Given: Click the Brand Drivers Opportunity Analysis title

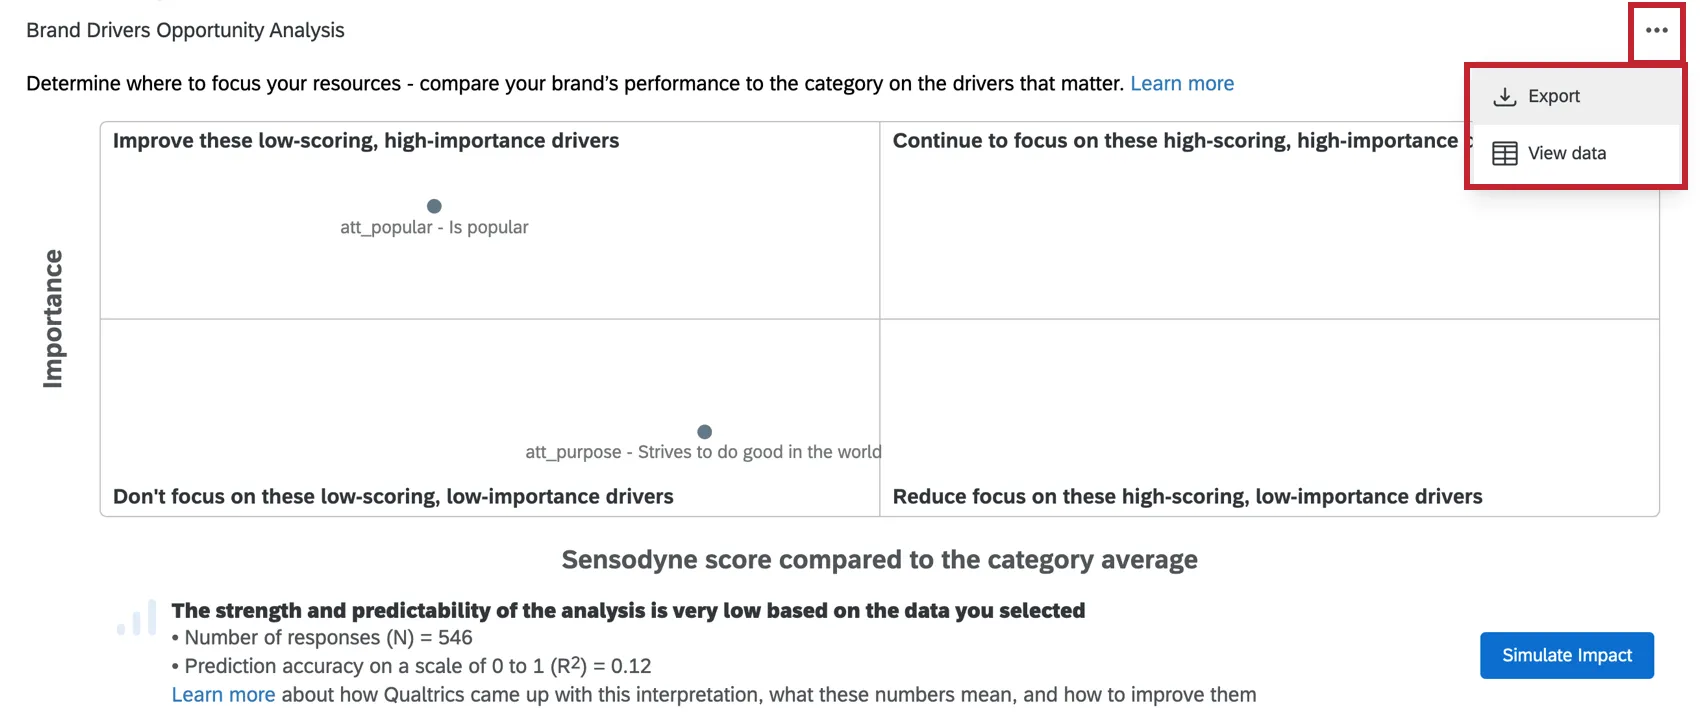Looking at the screenshot, I should (x=185, y=30).
